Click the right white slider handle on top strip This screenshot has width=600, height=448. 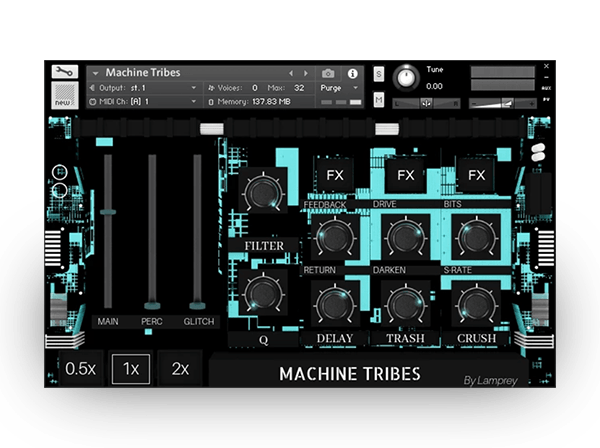(x=387, y=129)
